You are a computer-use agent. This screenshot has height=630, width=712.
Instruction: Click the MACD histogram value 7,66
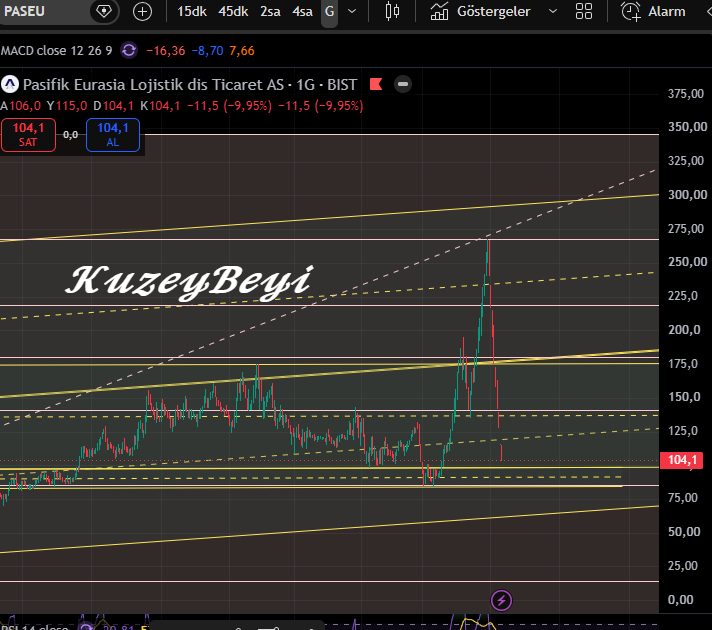[242, 50]
